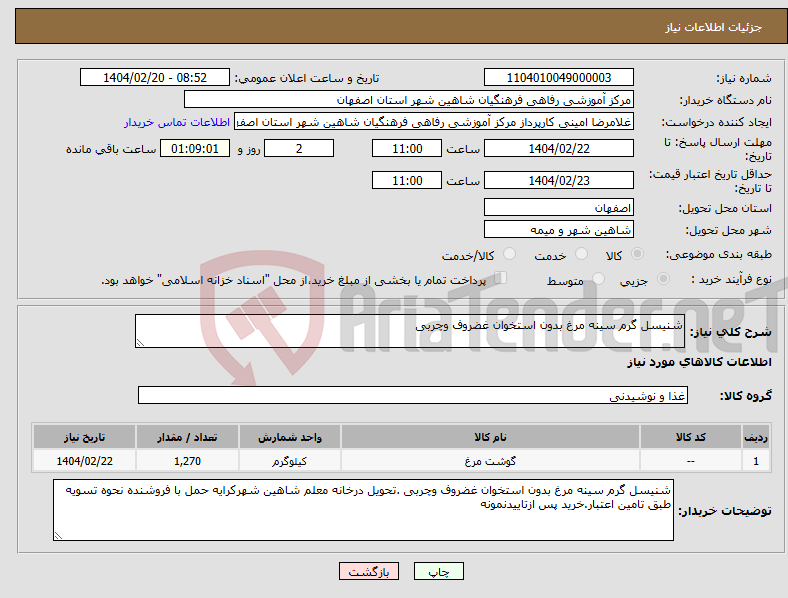This screenshot has height=598, width=788.
Task: Click the response deadline date 1404/02/22 field
Action: (x=558, y=149)
